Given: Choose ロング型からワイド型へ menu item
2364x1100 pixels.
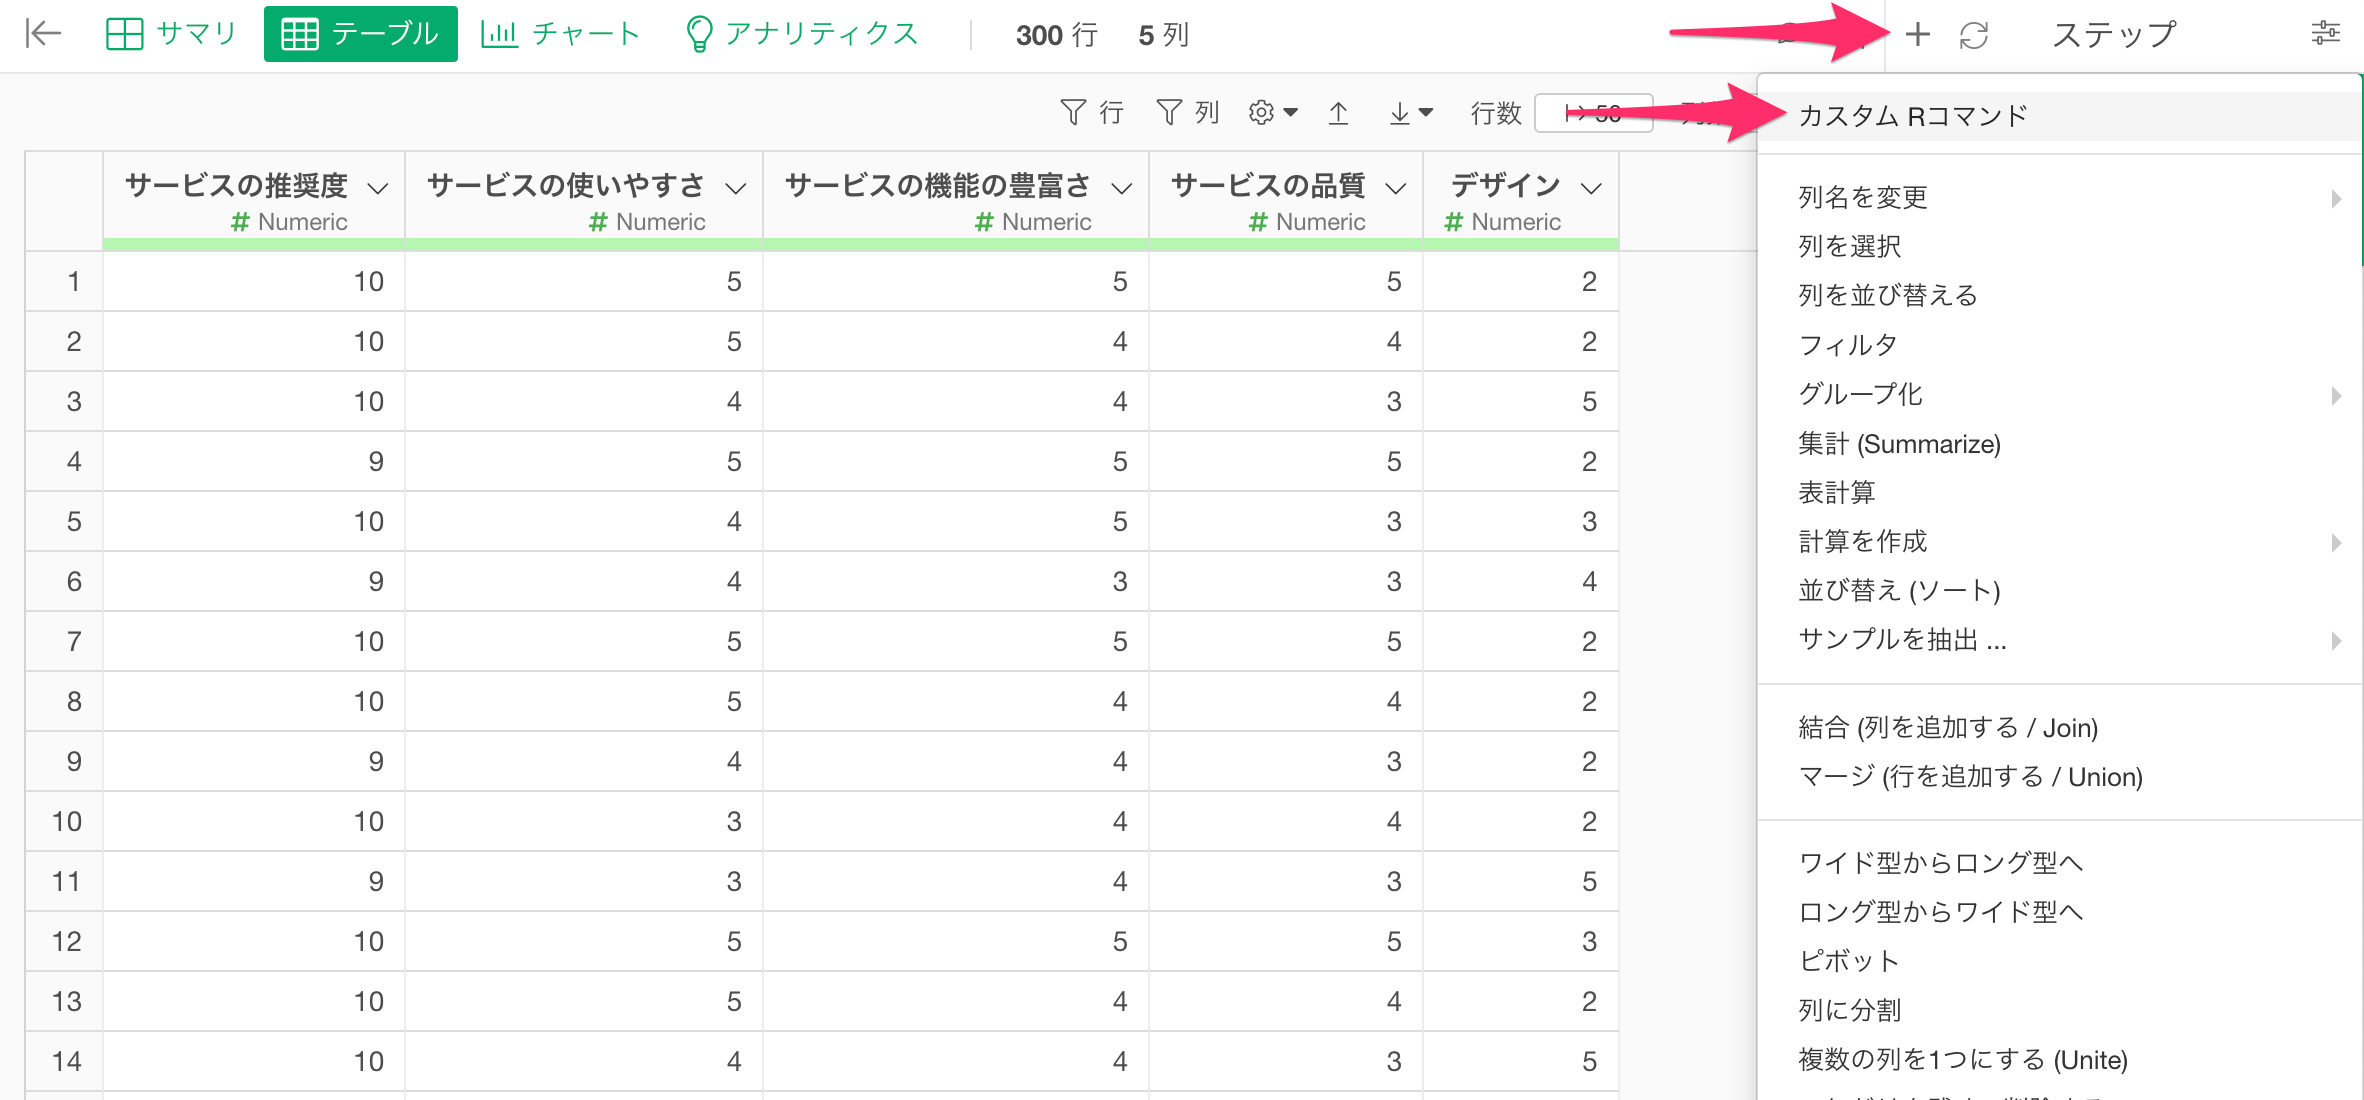Looking at the screenshot, I should tap(2059, 912).
